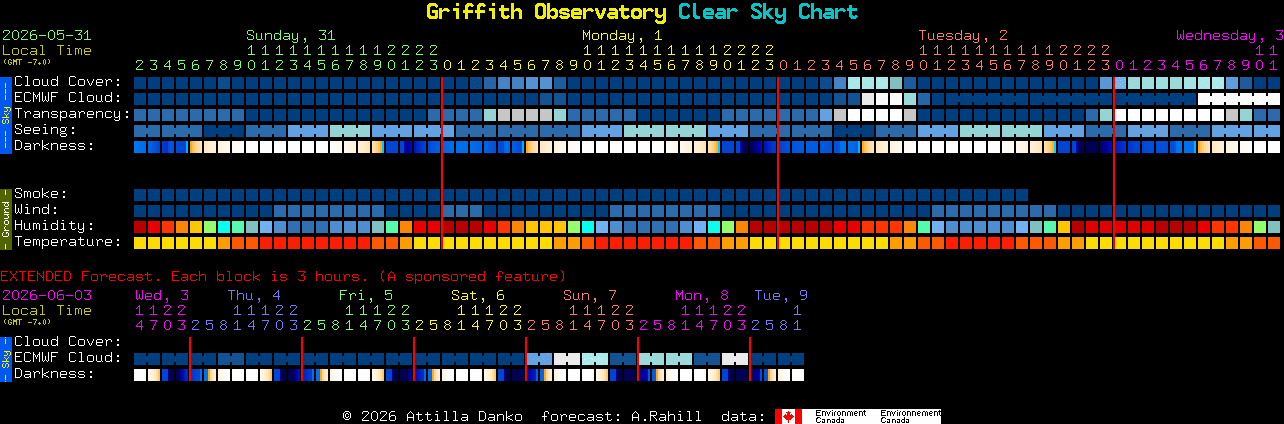
Task: Select the Monday, 1 day heading
Action: (x=622, y=36)
